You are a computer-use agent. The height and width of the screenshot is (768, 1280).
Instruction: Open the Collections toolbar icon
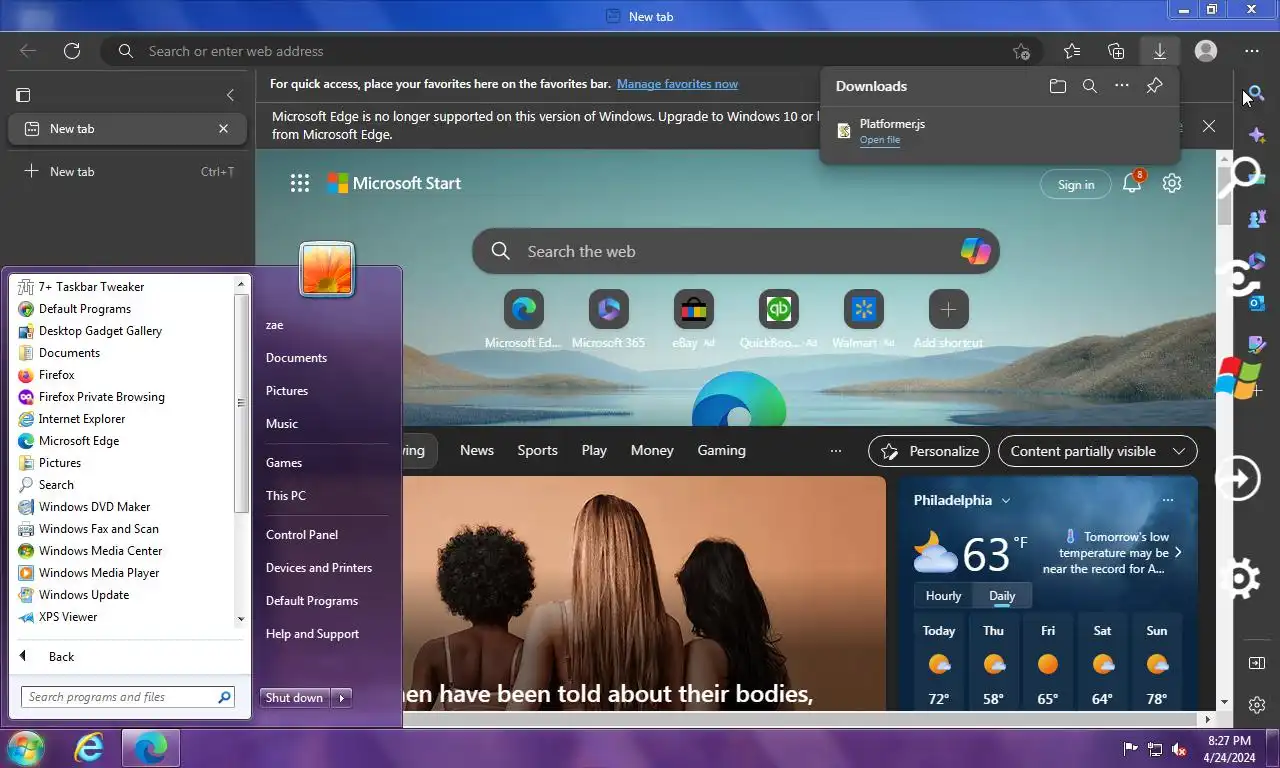[1116, 51]
